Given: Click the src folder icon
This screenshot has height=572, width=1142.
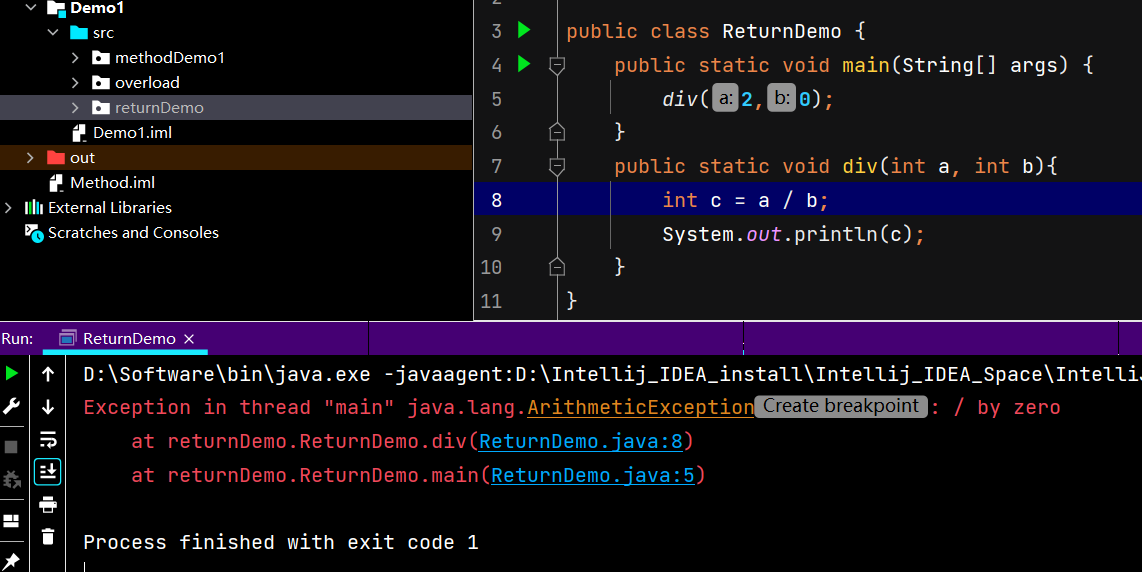Looking at the screenshot, I should [79, 33].
